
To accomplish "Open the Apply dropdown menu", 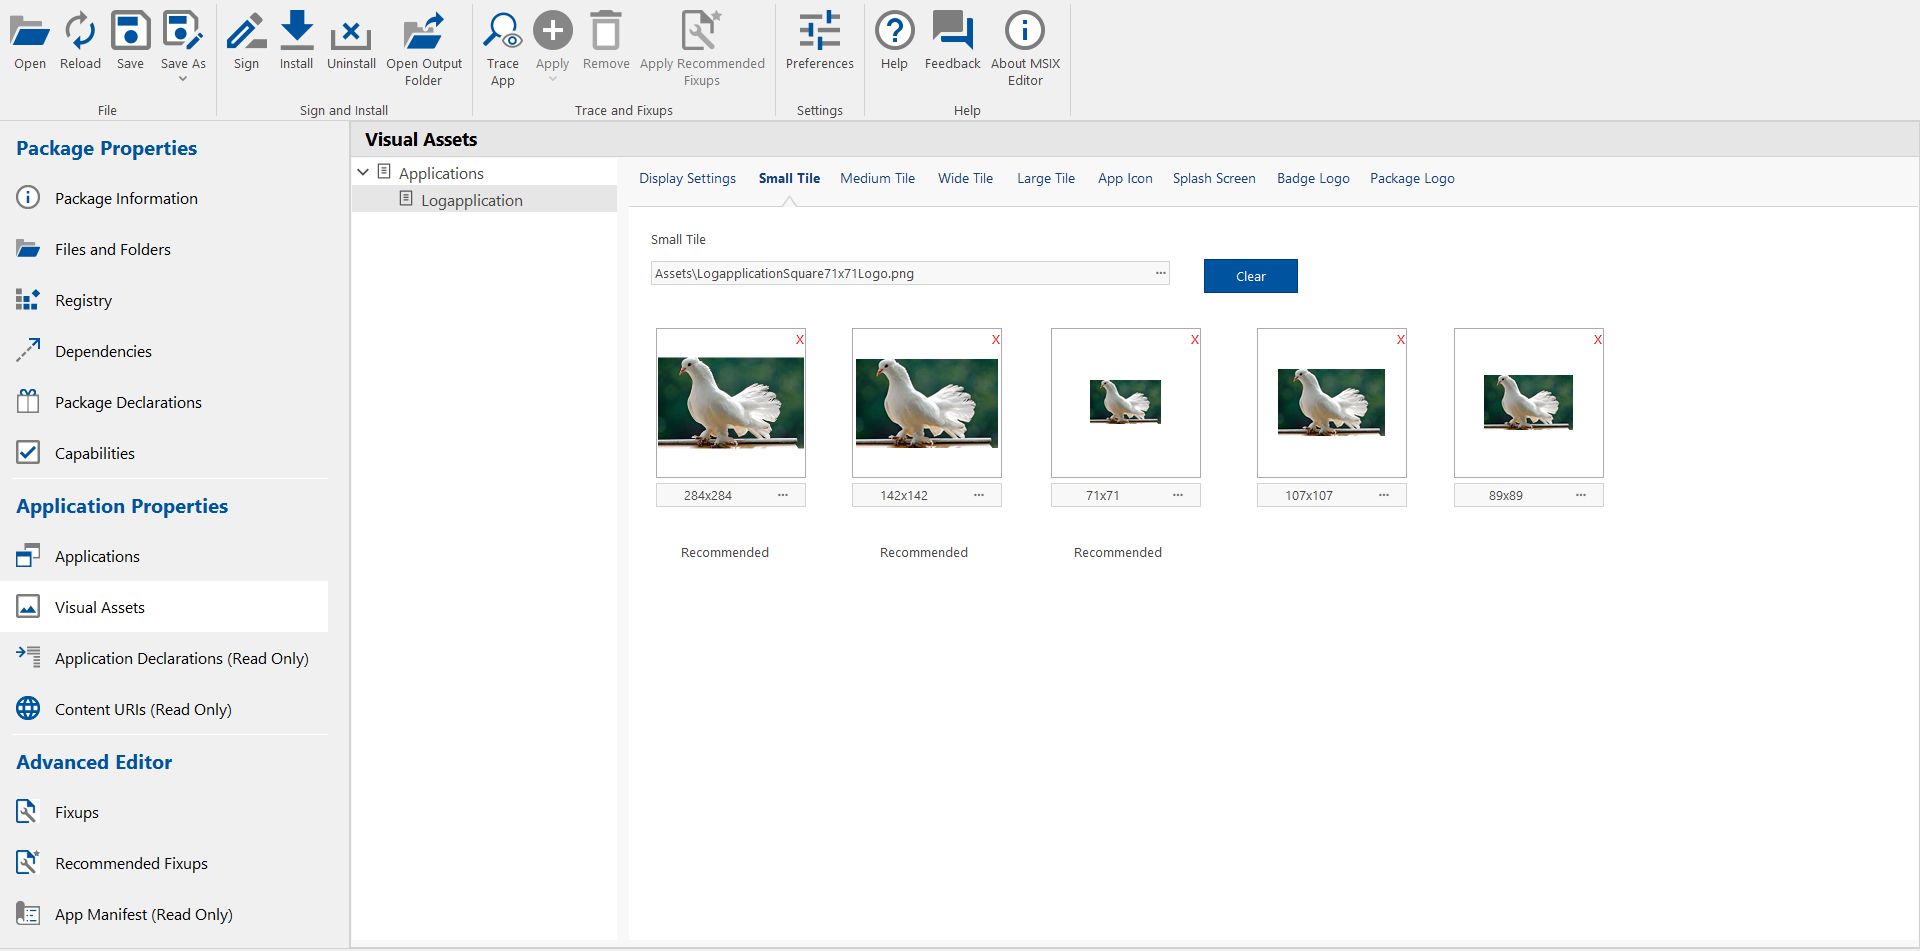I will coord(552,79).
